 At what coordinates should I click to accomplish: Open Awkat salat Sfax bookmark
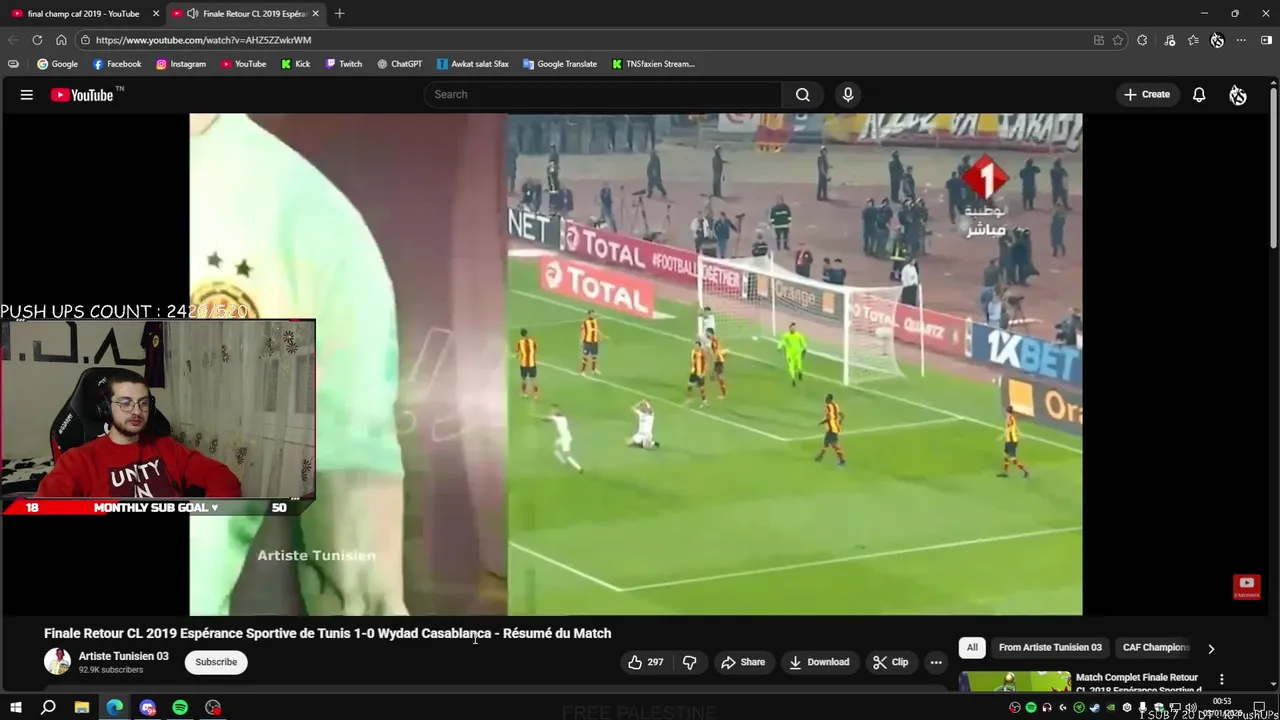click(473, 64)
